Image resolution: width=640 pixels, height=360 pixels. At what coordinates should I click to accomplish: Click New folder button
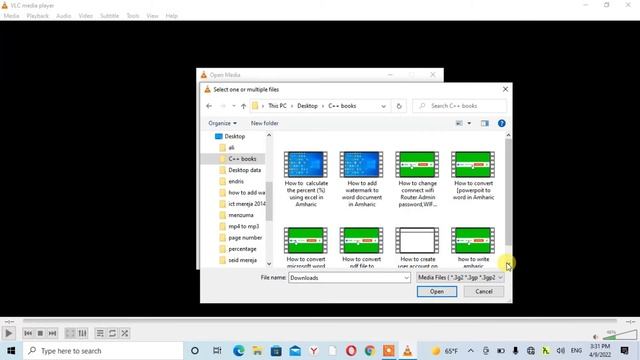[264, 123]
